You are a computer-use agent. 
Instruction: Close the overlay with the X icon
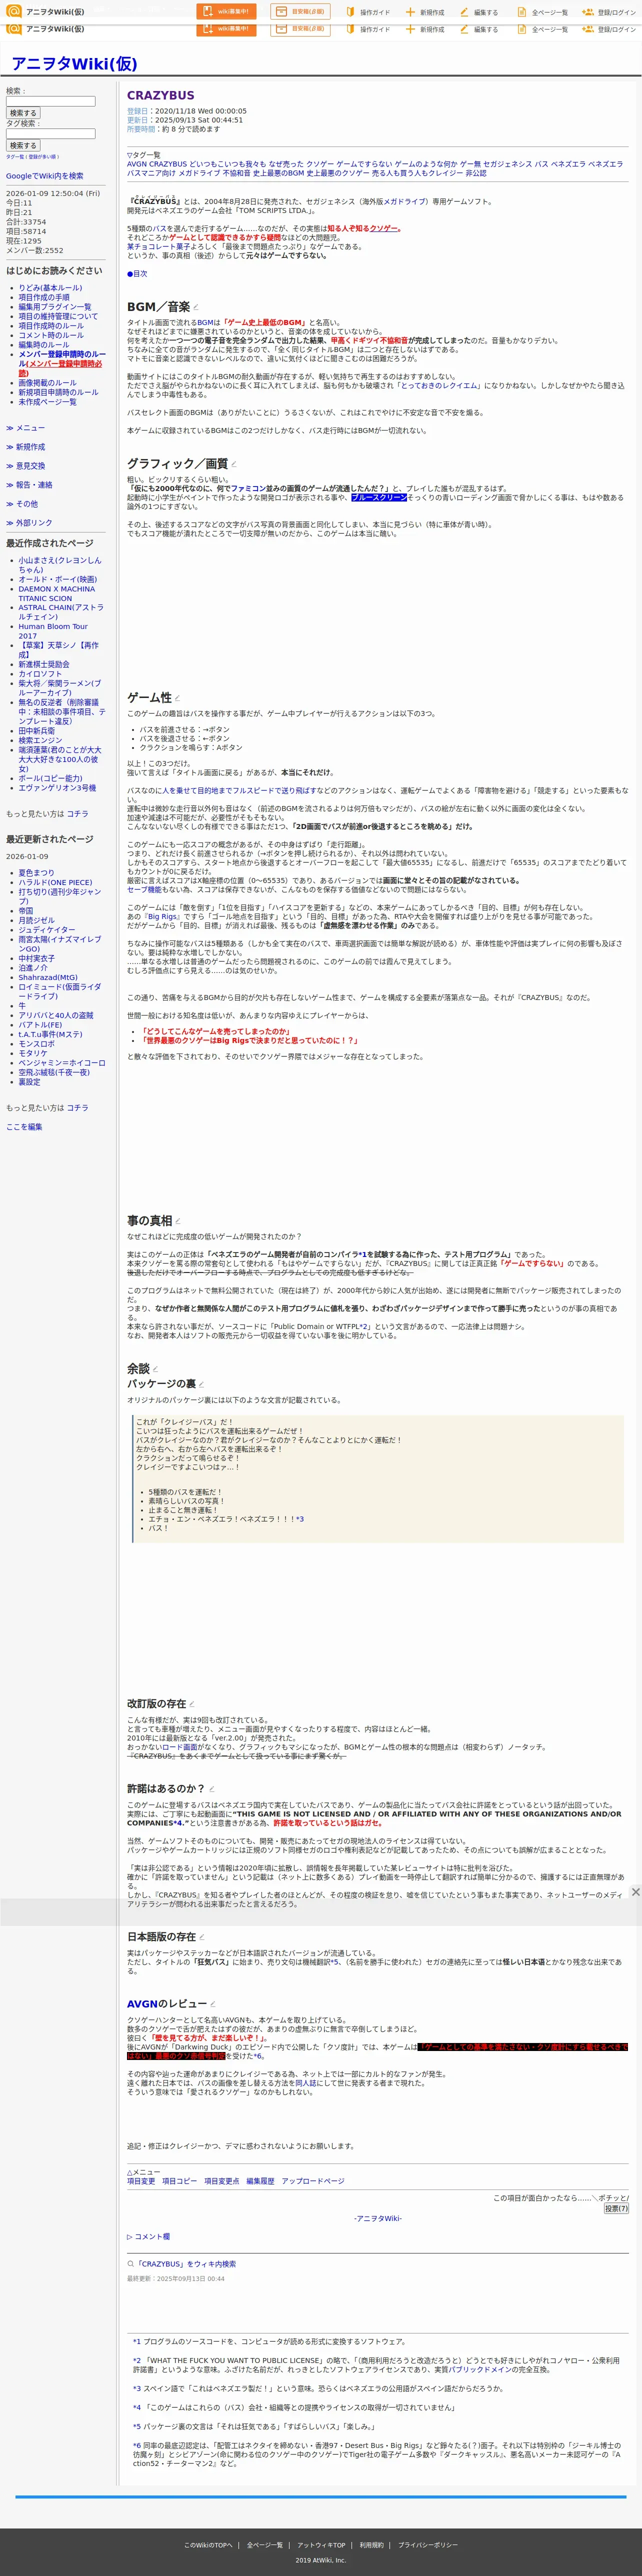coord(635,1892)
